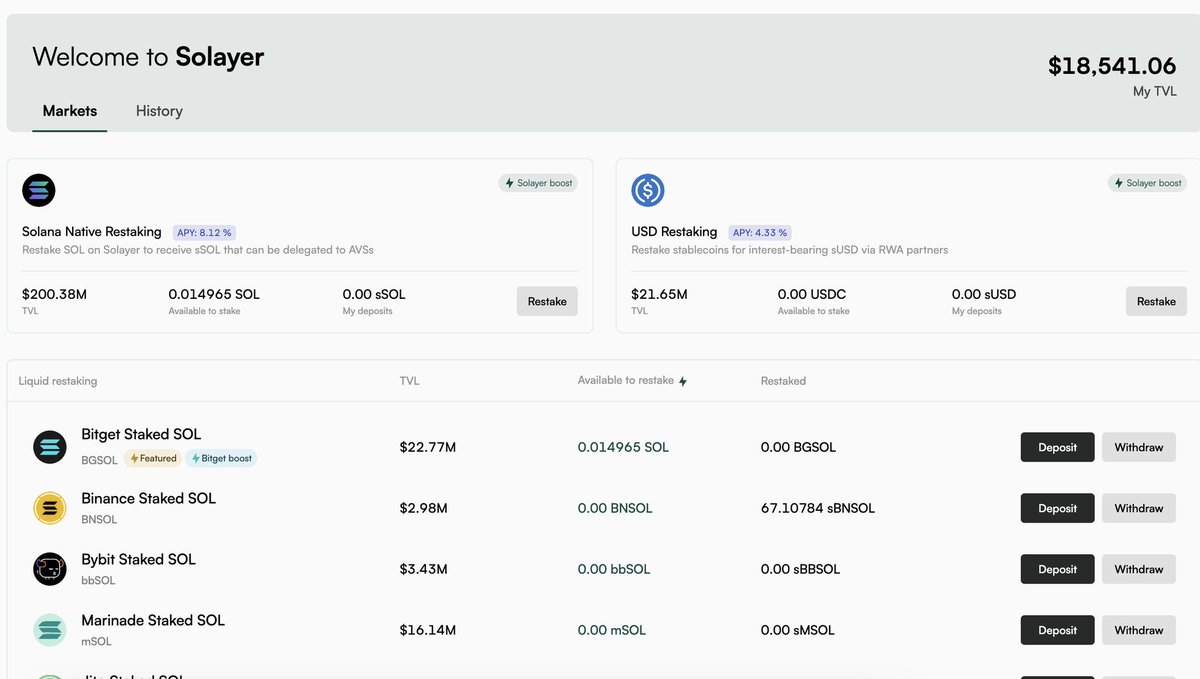Image resolution: width=1200 pixels, height=679 pixels.
Task: Click the USDC coin icon in USD Restaking card
Action: (x=648, y=190)
